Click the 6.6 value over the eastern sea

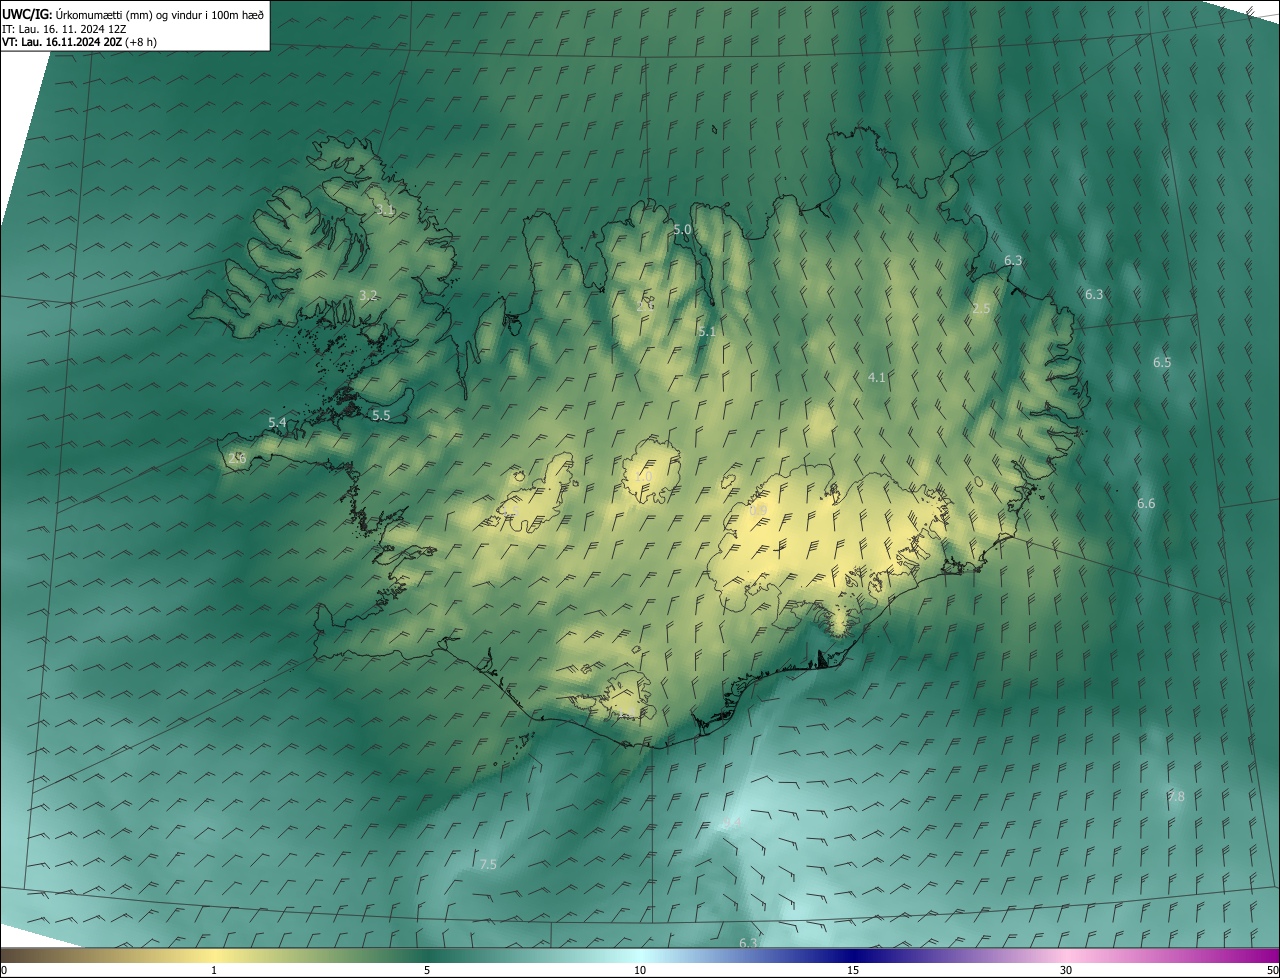1146,503
